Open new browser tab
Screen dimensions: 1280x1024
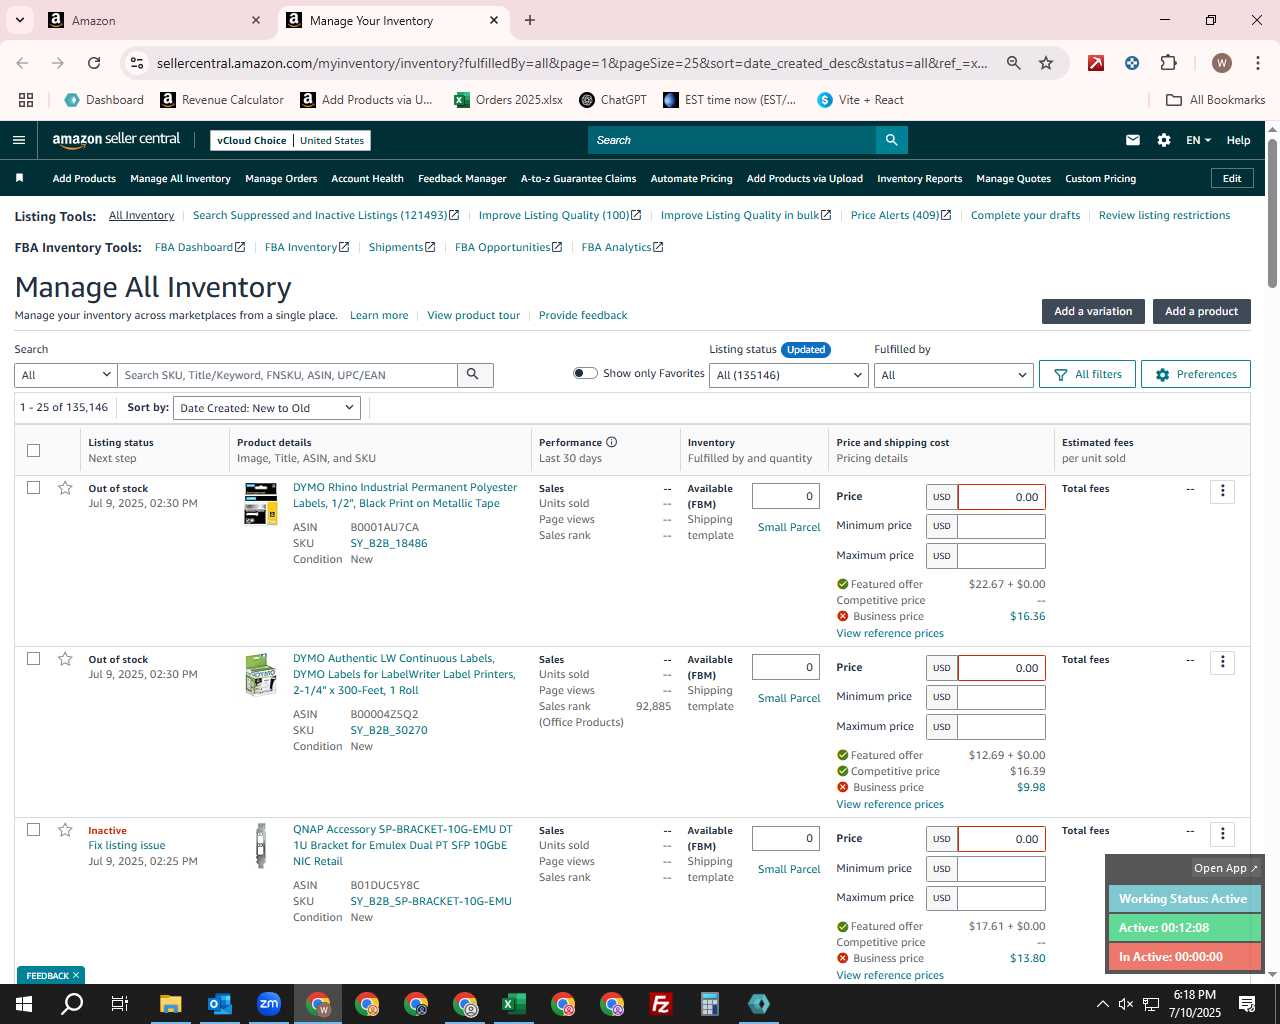(x=530, y=20)
